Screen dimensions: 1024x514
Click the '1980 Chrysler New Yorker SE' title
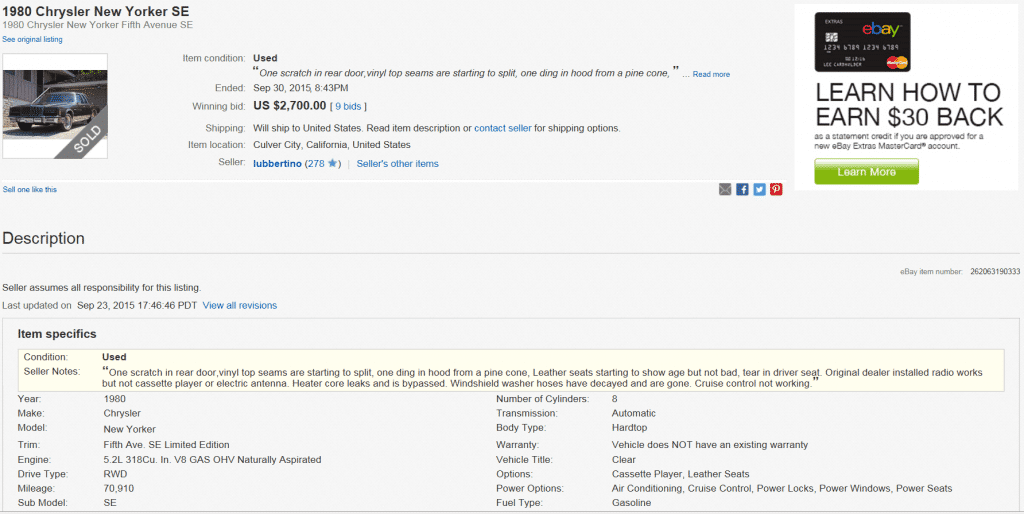click(x=97, y=11)
